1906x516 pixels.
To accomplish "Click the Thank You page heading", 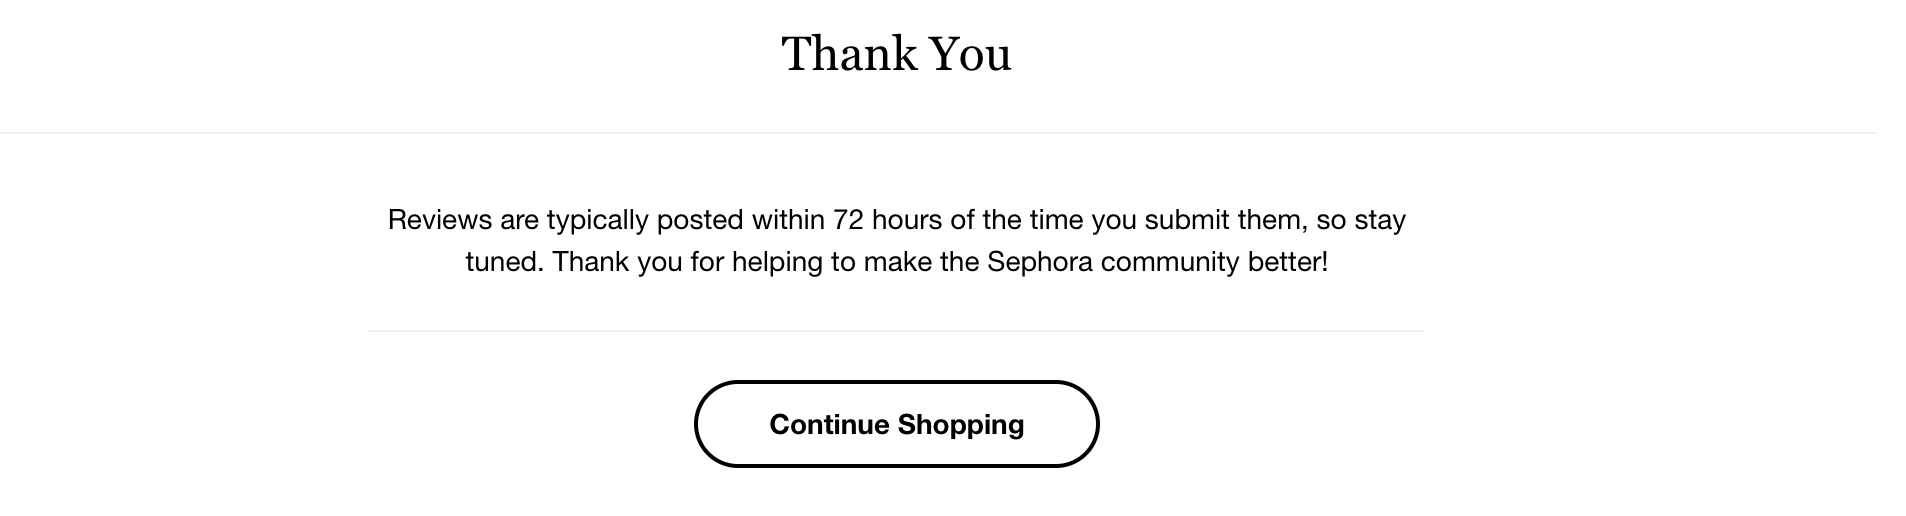I will (x=896, y=54).
